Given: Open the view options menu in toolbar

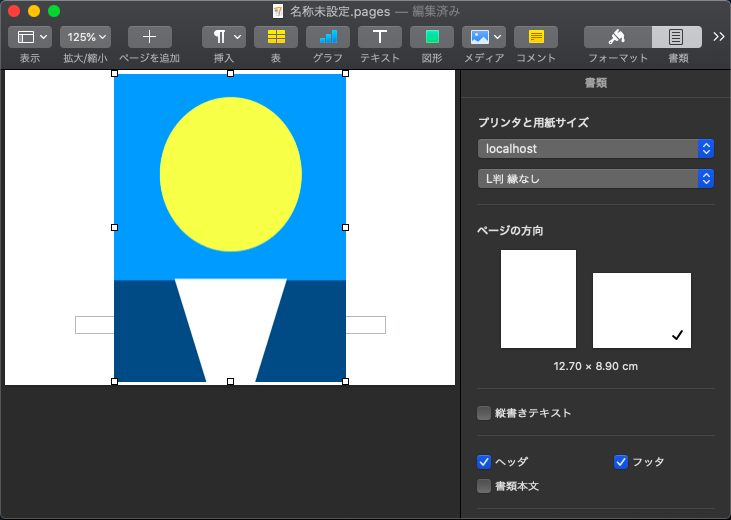Looking at the screenshot, I should click(29, 37).
